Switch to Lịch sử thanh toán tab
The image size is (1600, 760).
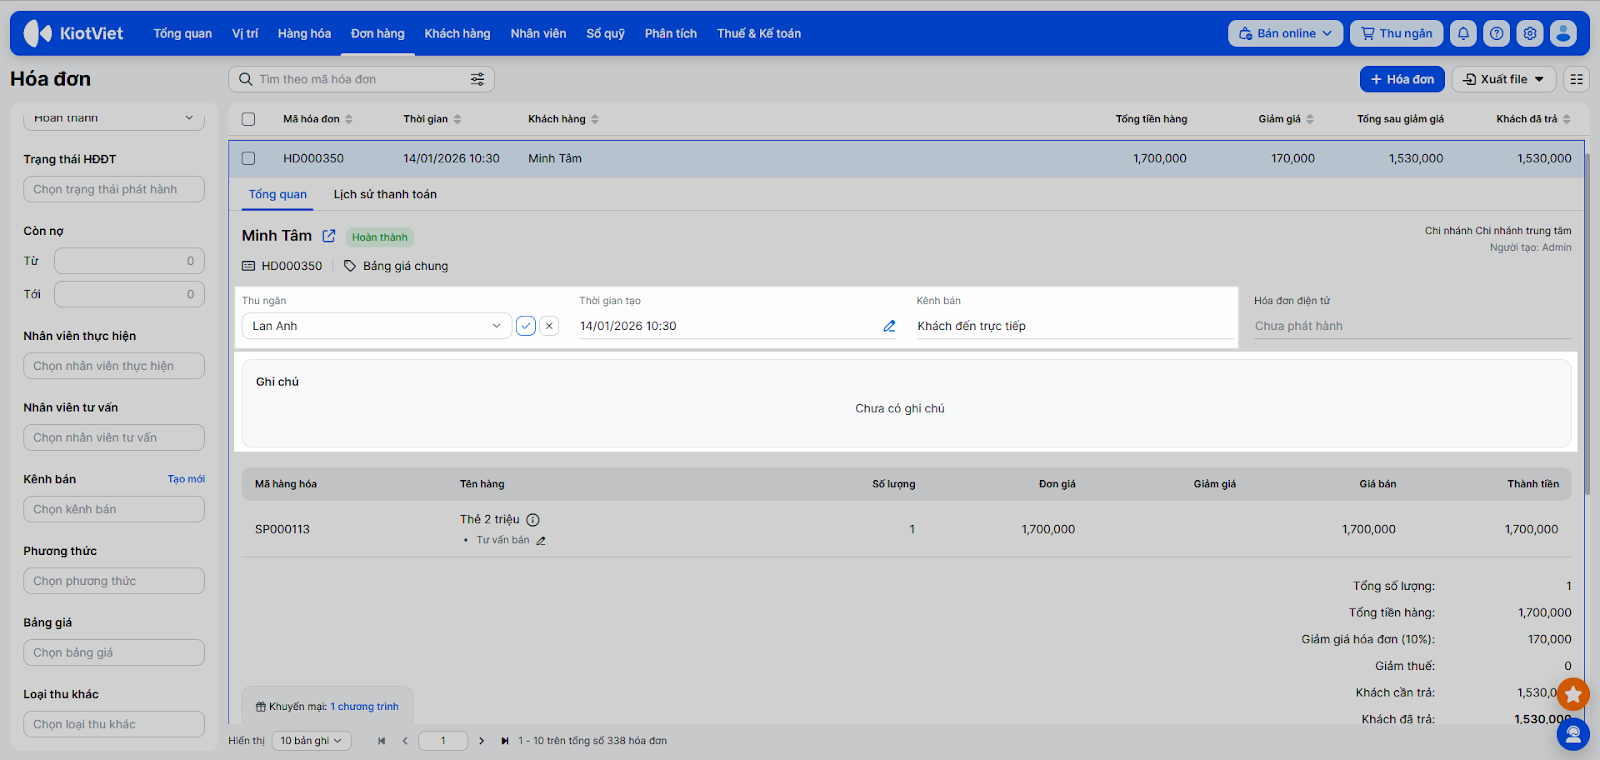[385, 194]
